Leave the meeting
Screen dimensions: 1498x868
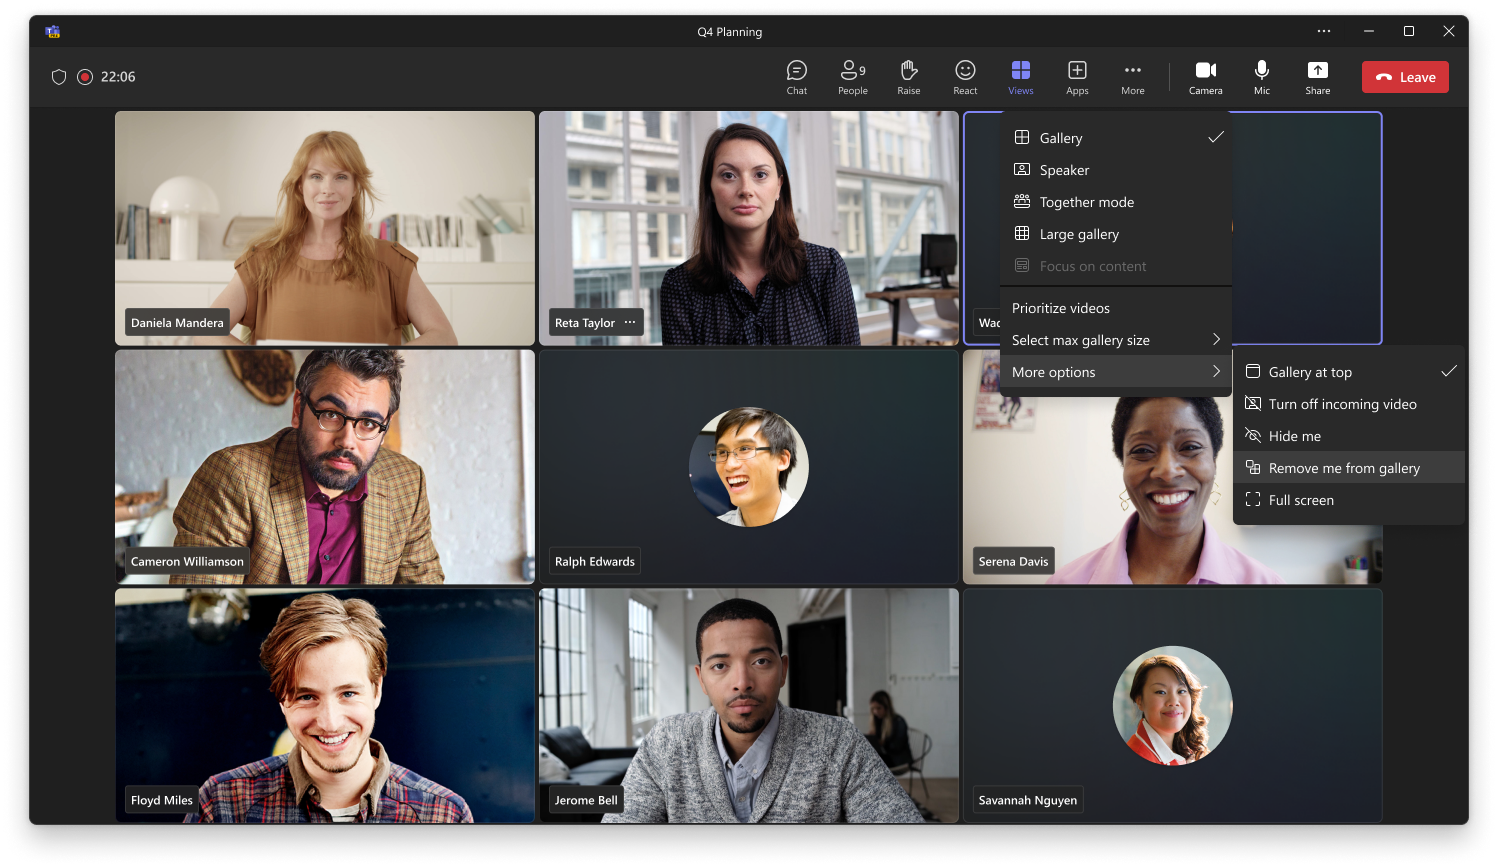[1404, 77]
